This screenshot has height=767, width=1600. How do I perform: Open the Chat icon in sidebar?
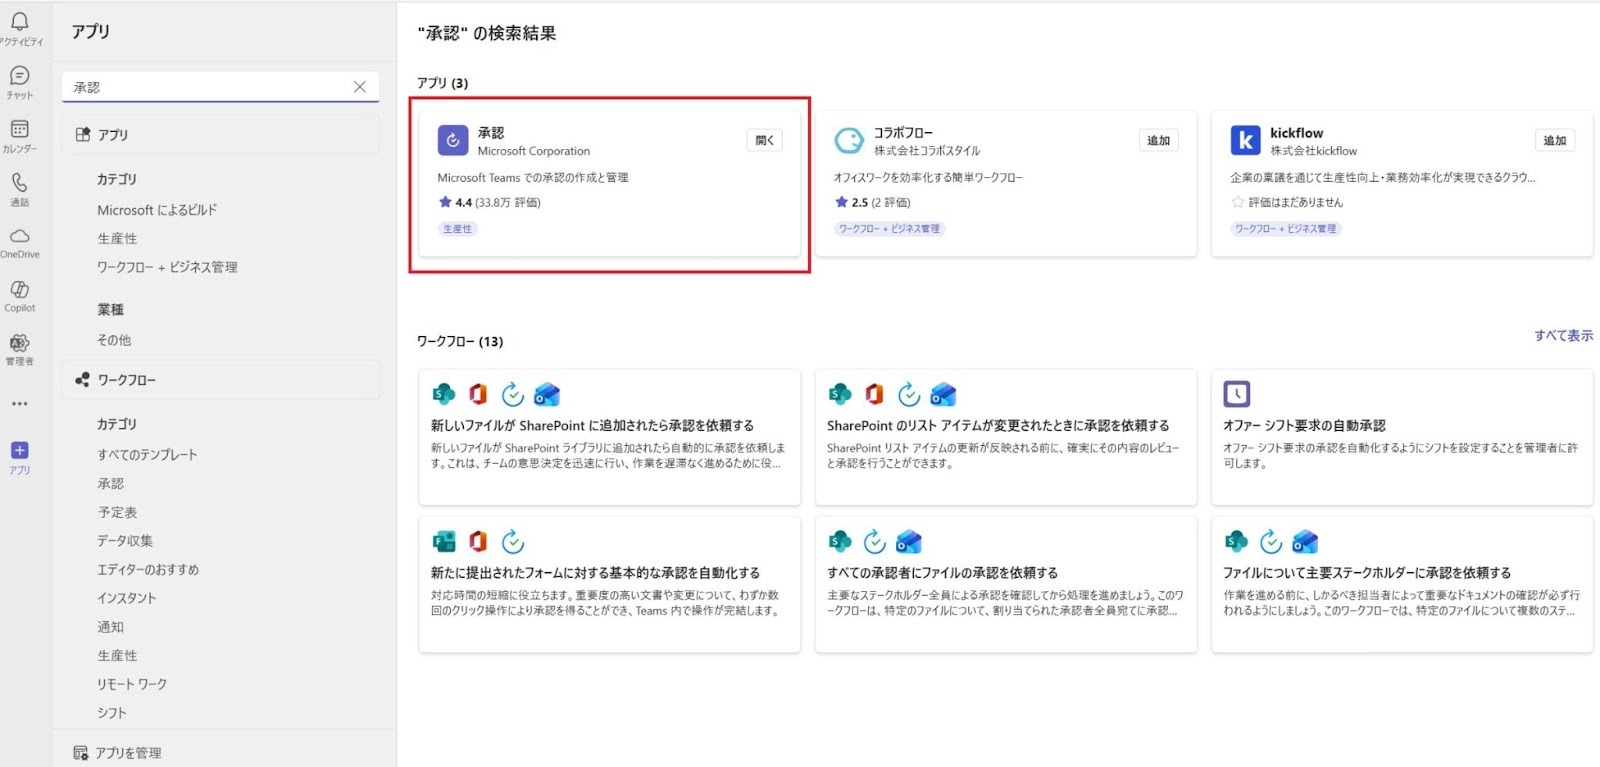click(x=19, y=76)
